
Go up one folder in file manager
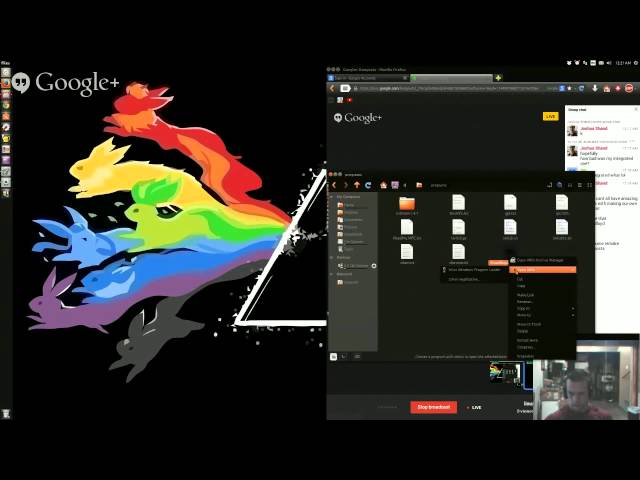coord(357,185)
